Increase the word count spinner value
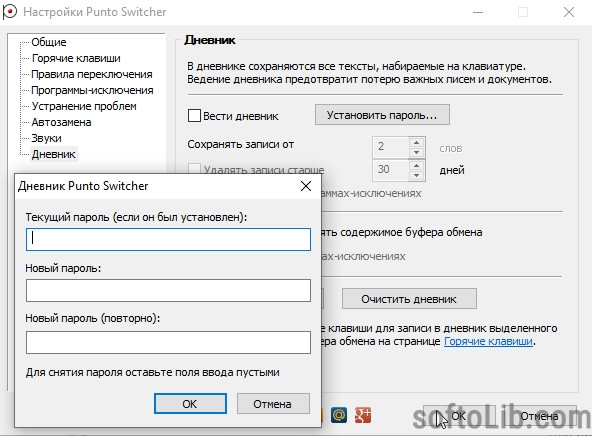 point(416,143)
